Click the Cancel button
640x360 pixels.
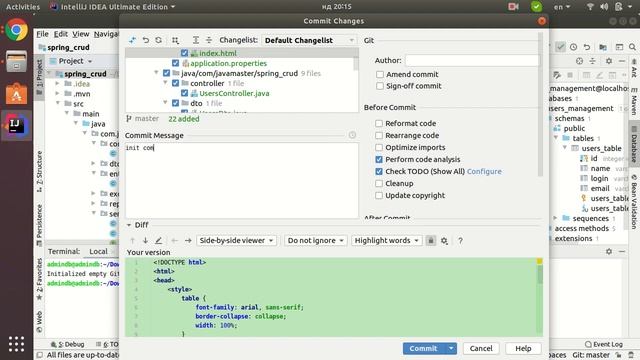pyautogui.click(x=481, y=349)
